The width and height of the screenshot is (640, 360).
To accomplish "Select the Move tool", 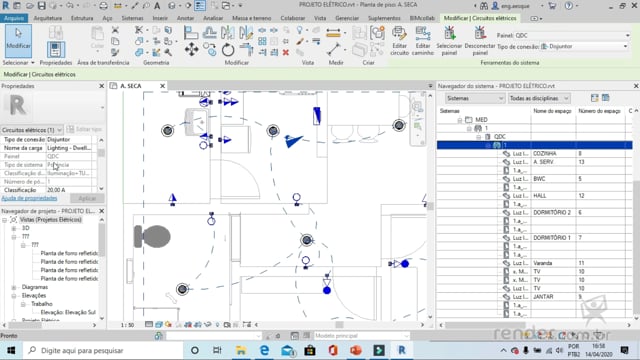I will [x=191, y=50].
